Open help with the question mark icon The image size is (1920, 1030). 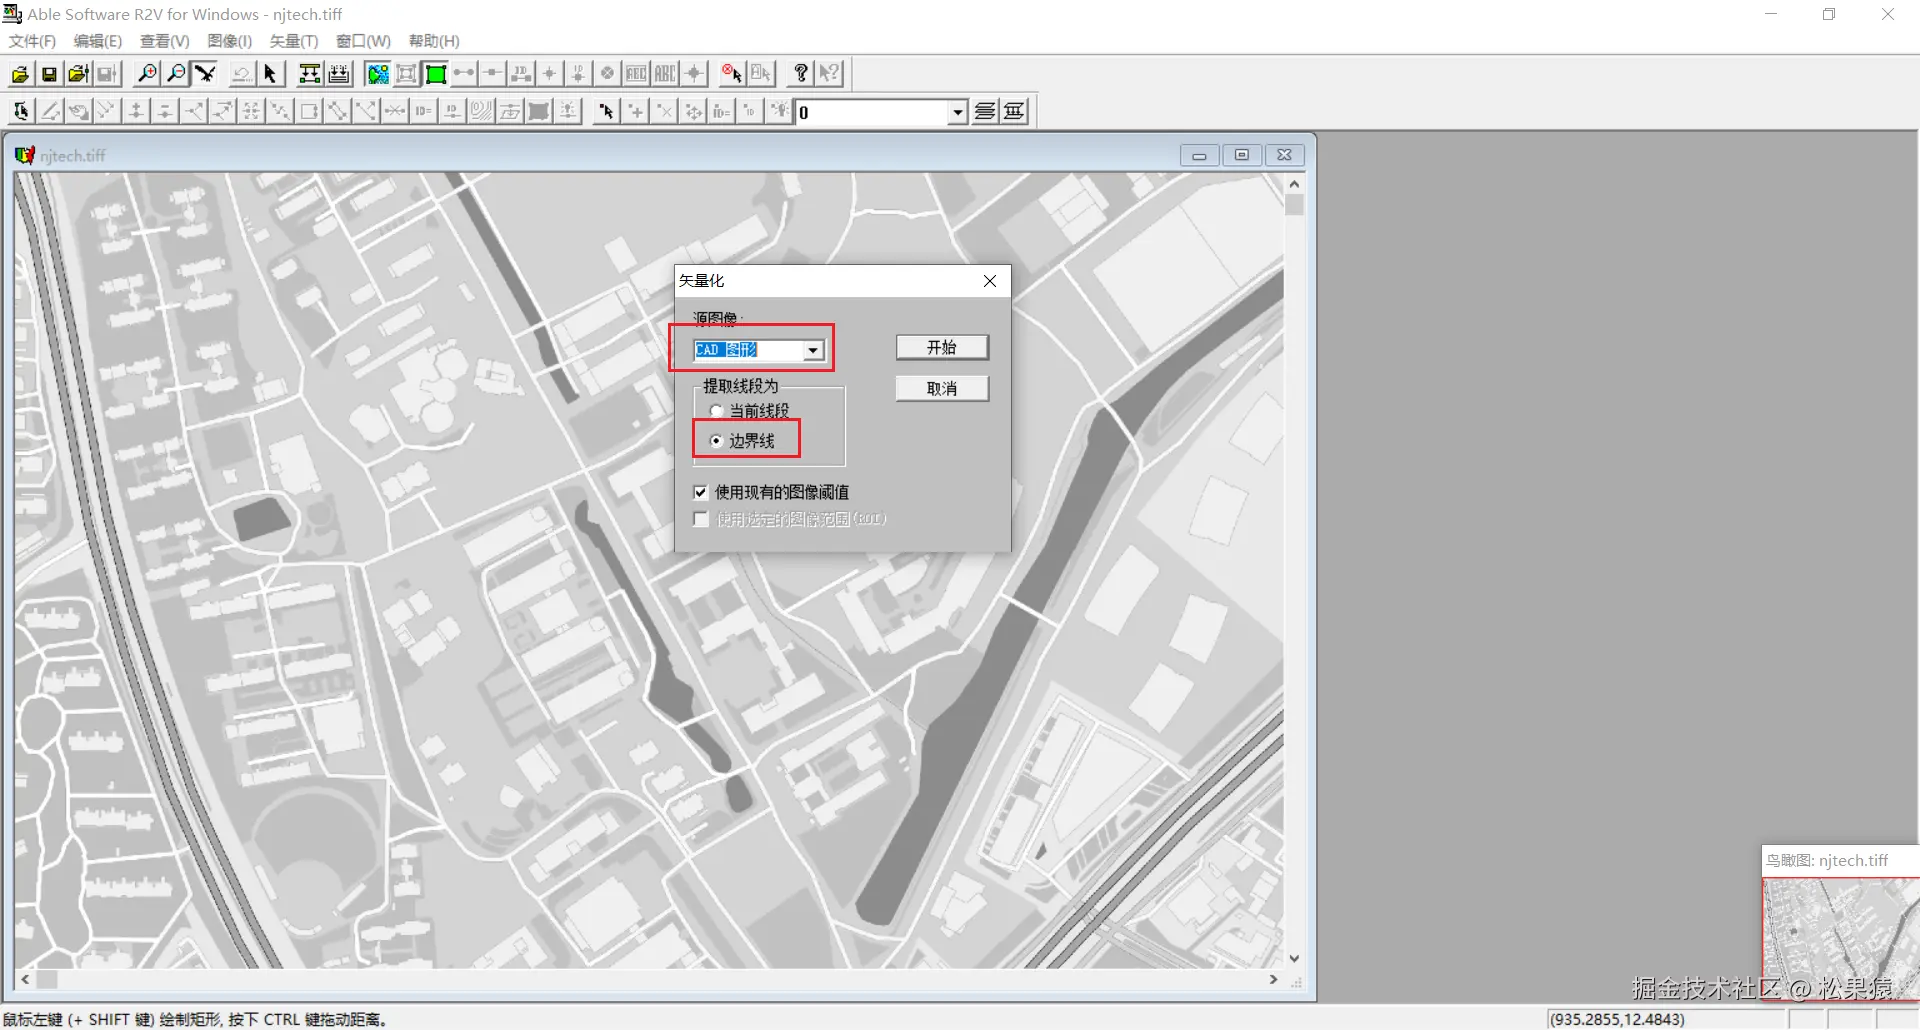[800, 74]
